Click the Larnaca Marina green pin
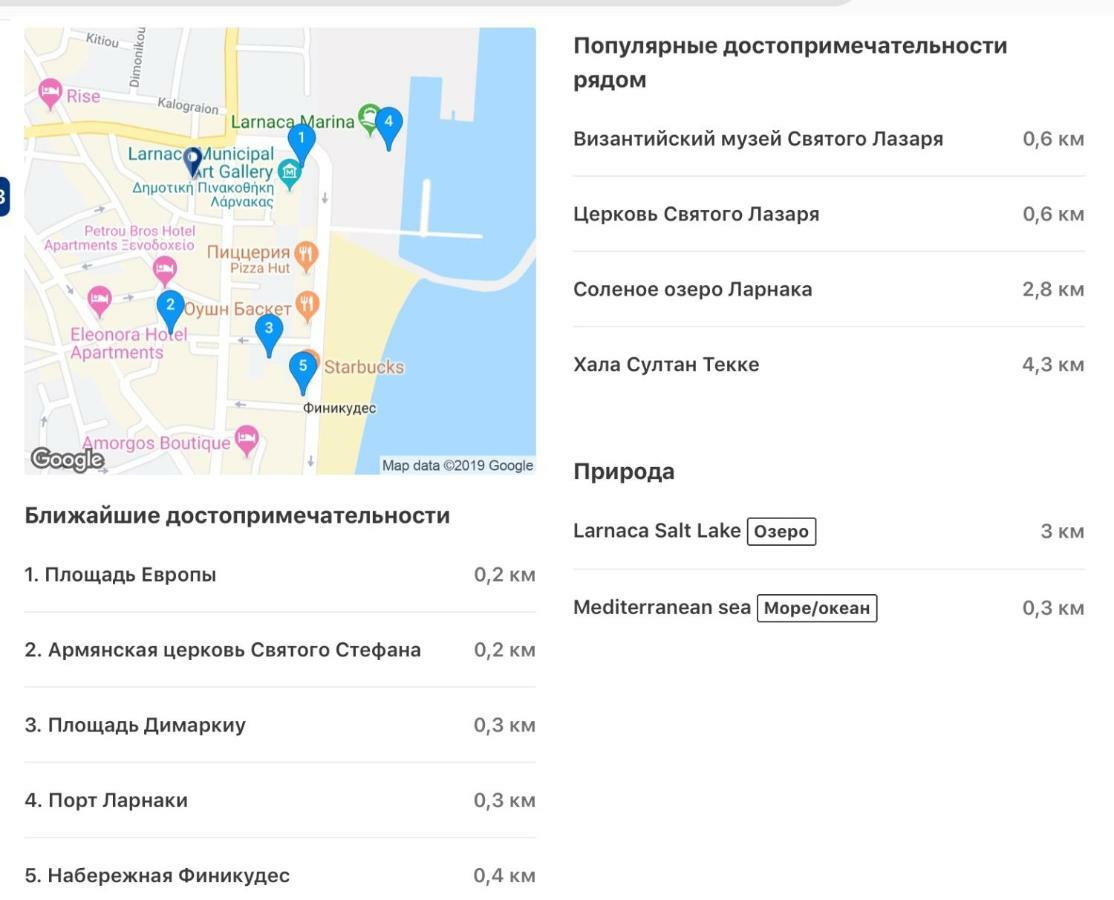Viewport: 1114px width, 900px height. [369, 119]
